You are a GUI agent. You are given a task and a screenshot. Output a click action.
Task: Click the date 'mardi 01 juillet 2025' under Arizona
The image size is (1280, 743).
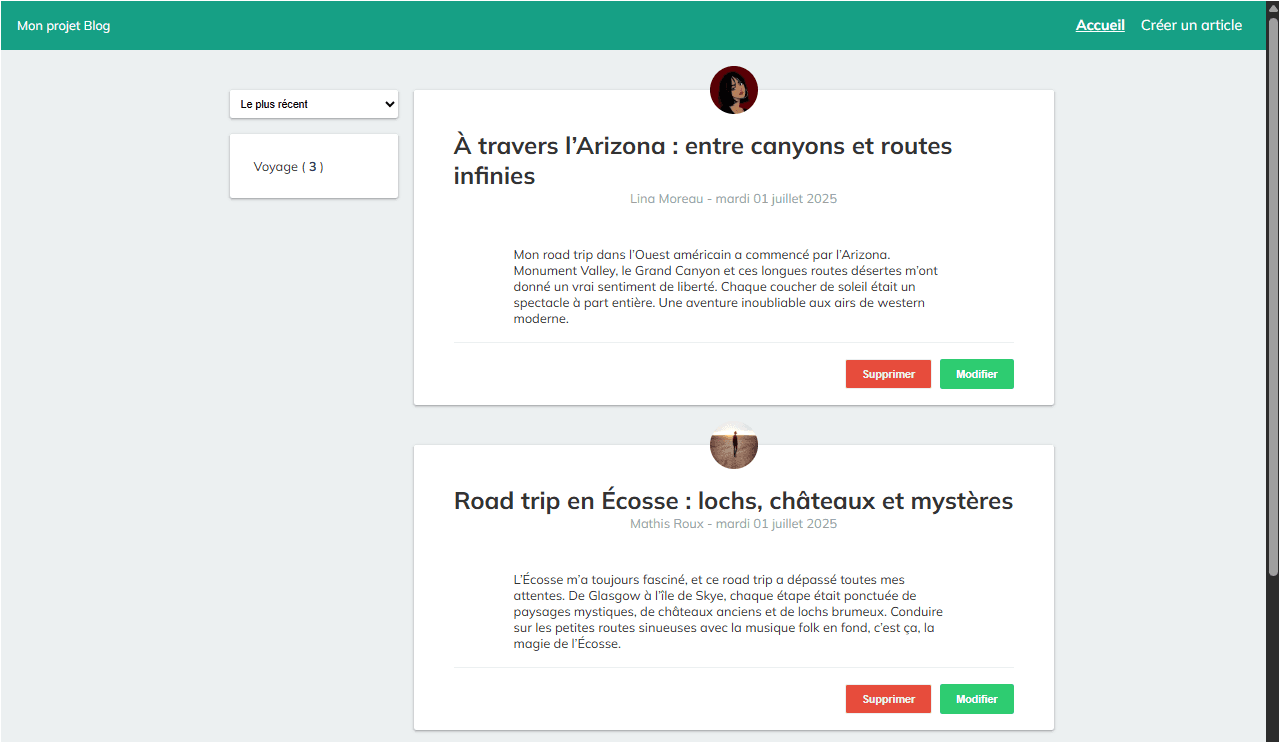pyautogui.click(x=775, y=198)
